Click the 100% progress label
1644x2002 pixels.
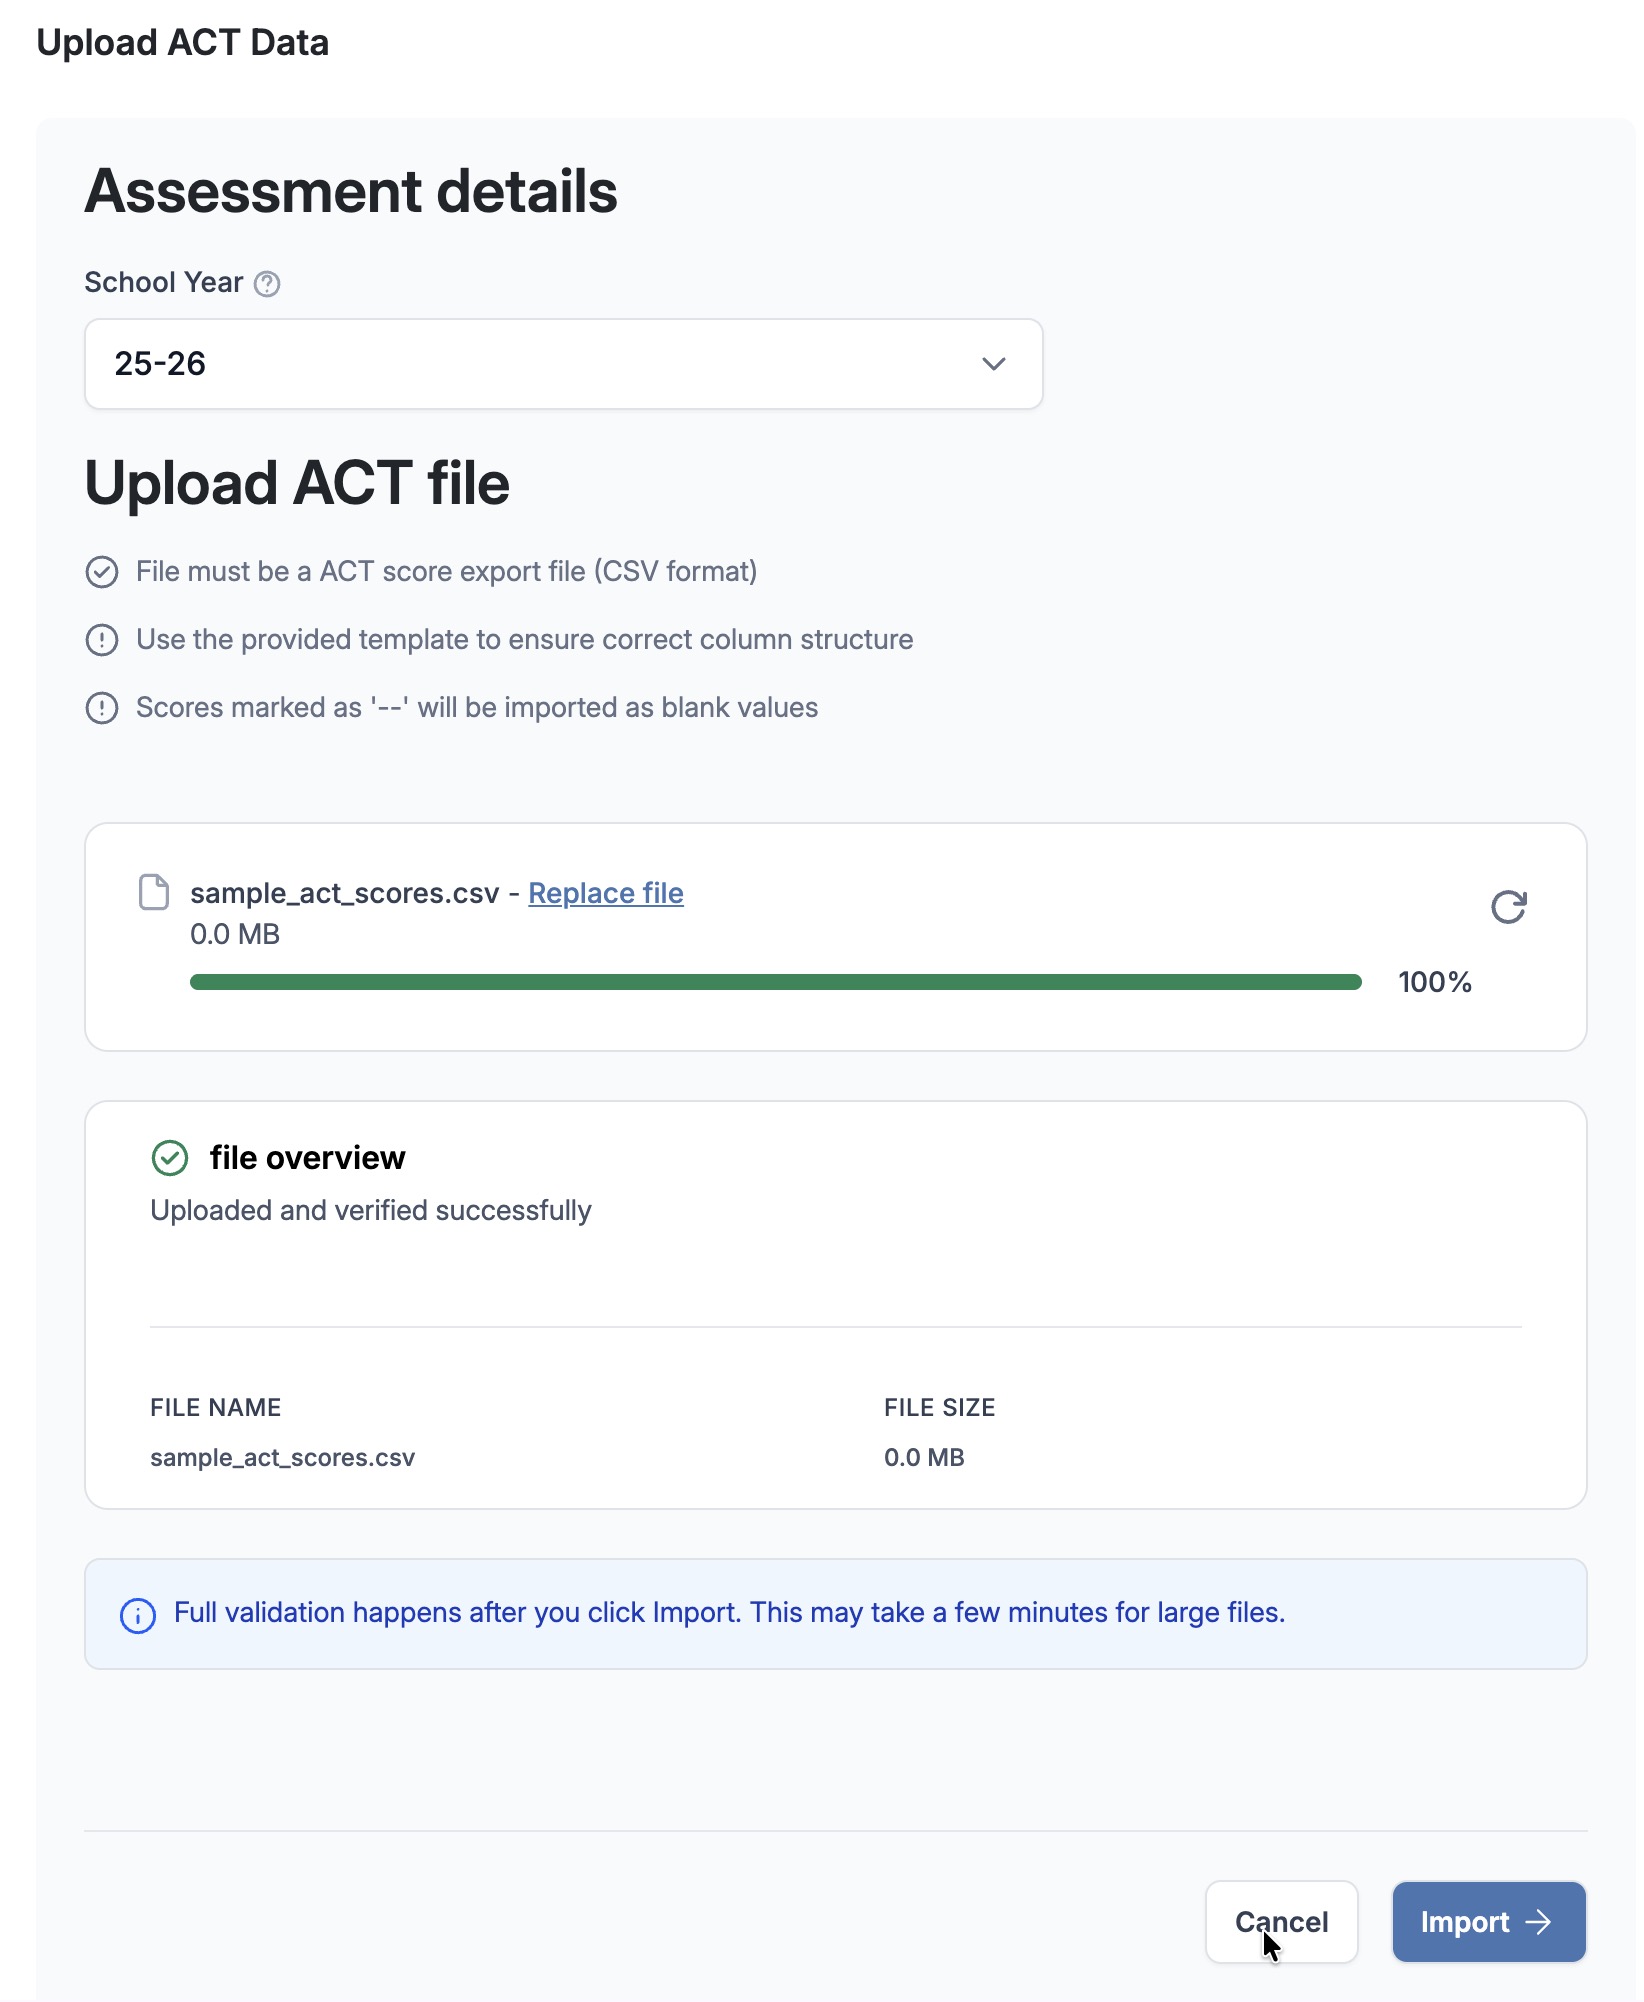[1434, 982]
